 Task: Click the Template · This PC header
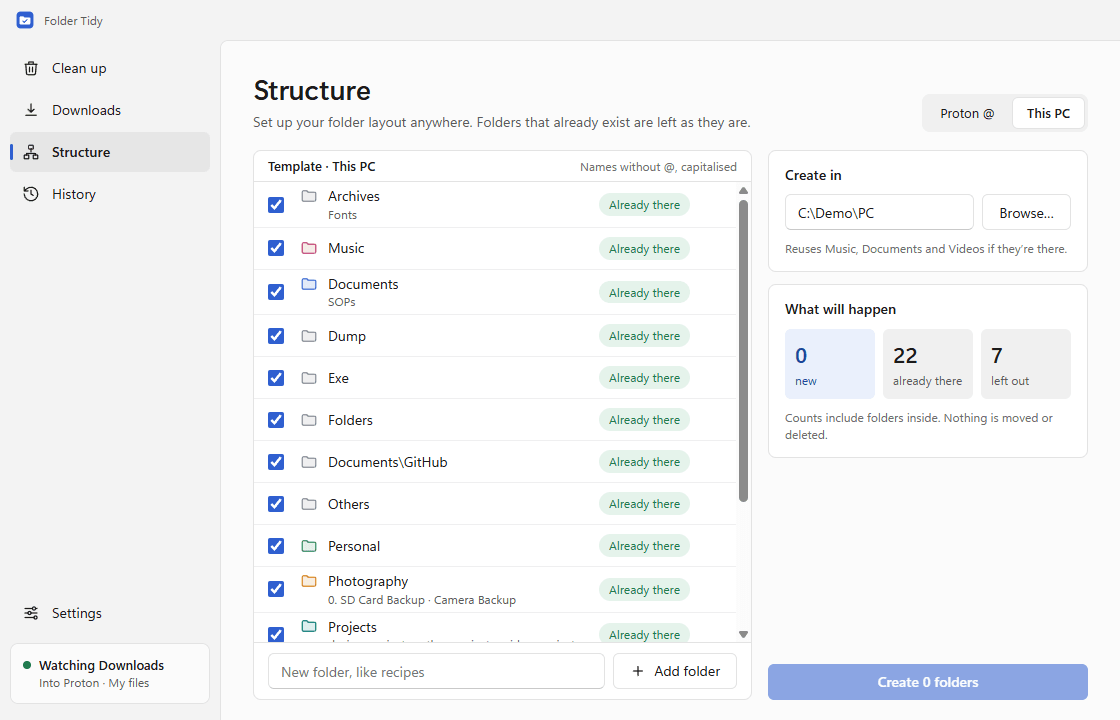(x=321, y=166)
